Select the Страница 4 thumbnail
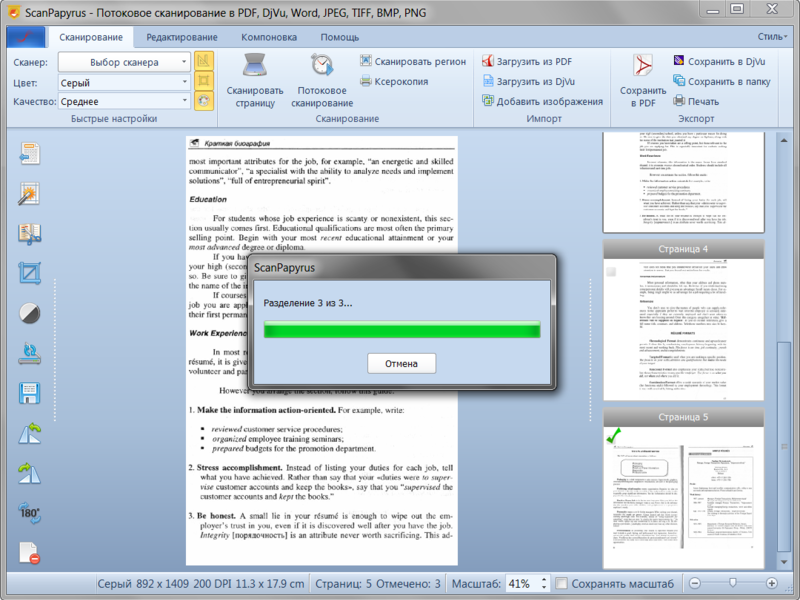The width and height of the screenshot is (800, 600). (683, 320)
